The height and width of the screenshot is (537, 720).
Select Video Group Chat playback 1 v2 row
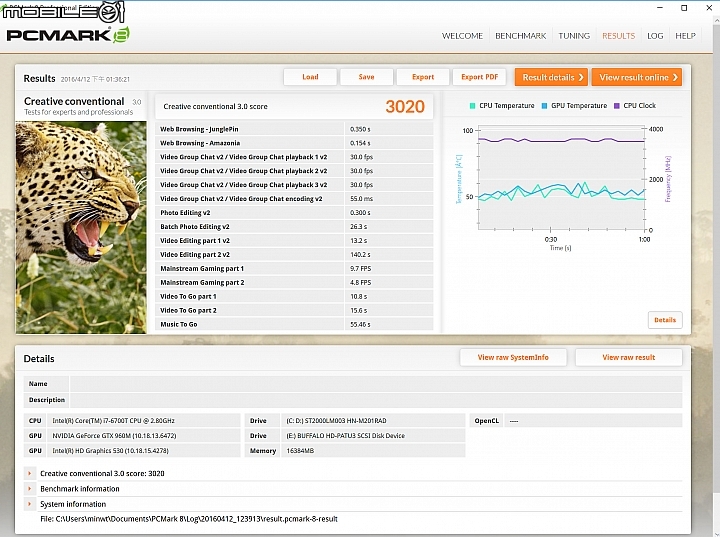[294, 157]
